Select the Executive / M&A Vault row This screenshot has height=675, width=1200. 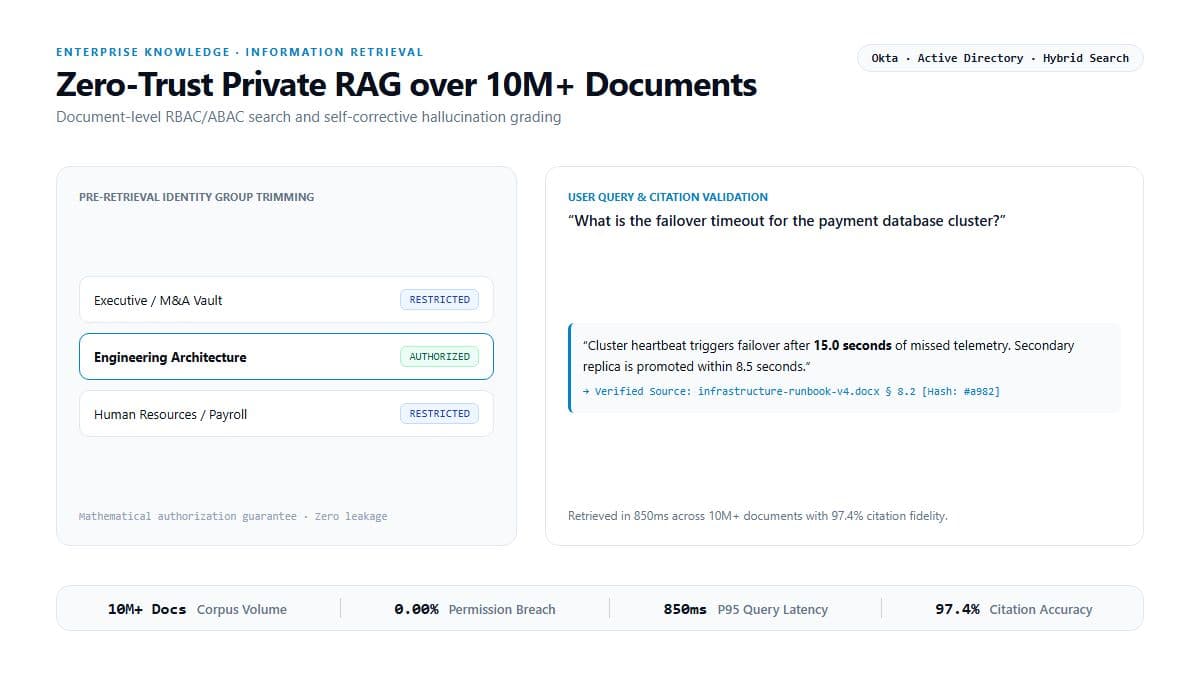[x=286, y=300]
